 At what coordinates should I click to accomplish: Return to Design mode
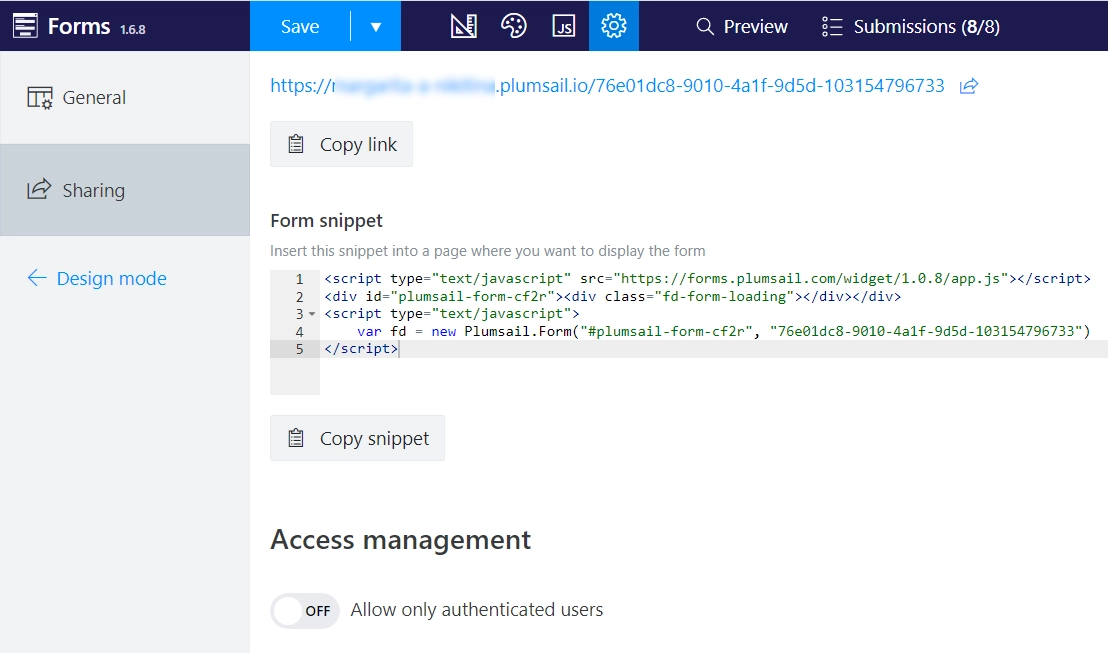point(97,278)
